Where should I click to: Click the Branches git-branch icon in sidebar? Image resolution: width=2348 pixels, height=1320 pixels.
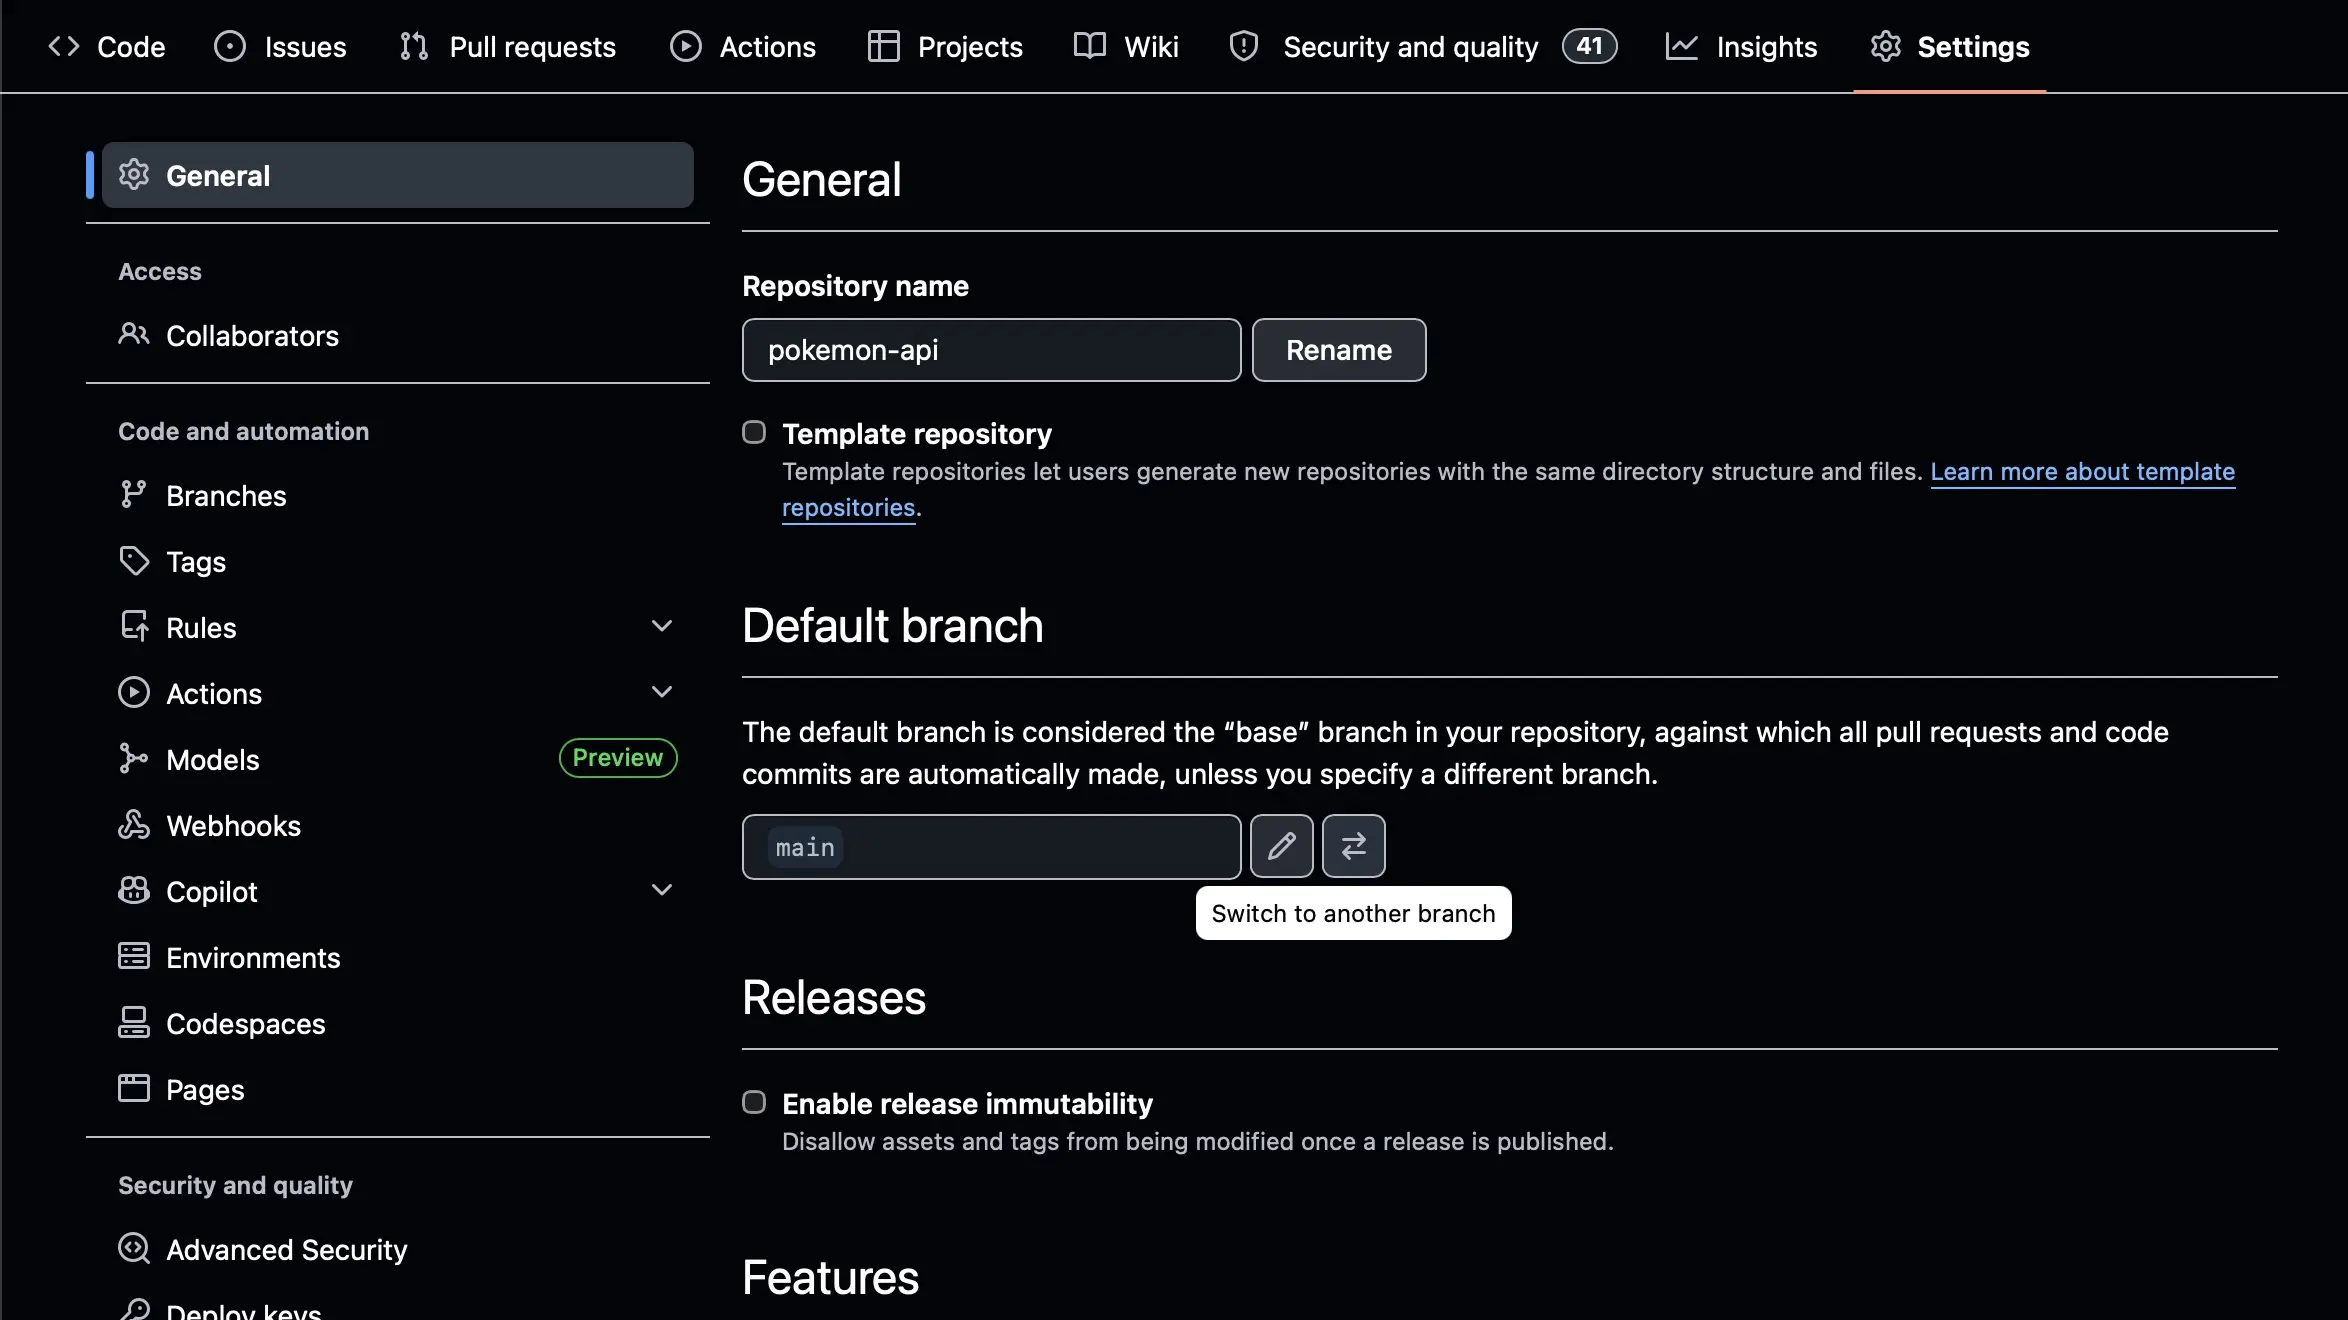click(133, 494)
